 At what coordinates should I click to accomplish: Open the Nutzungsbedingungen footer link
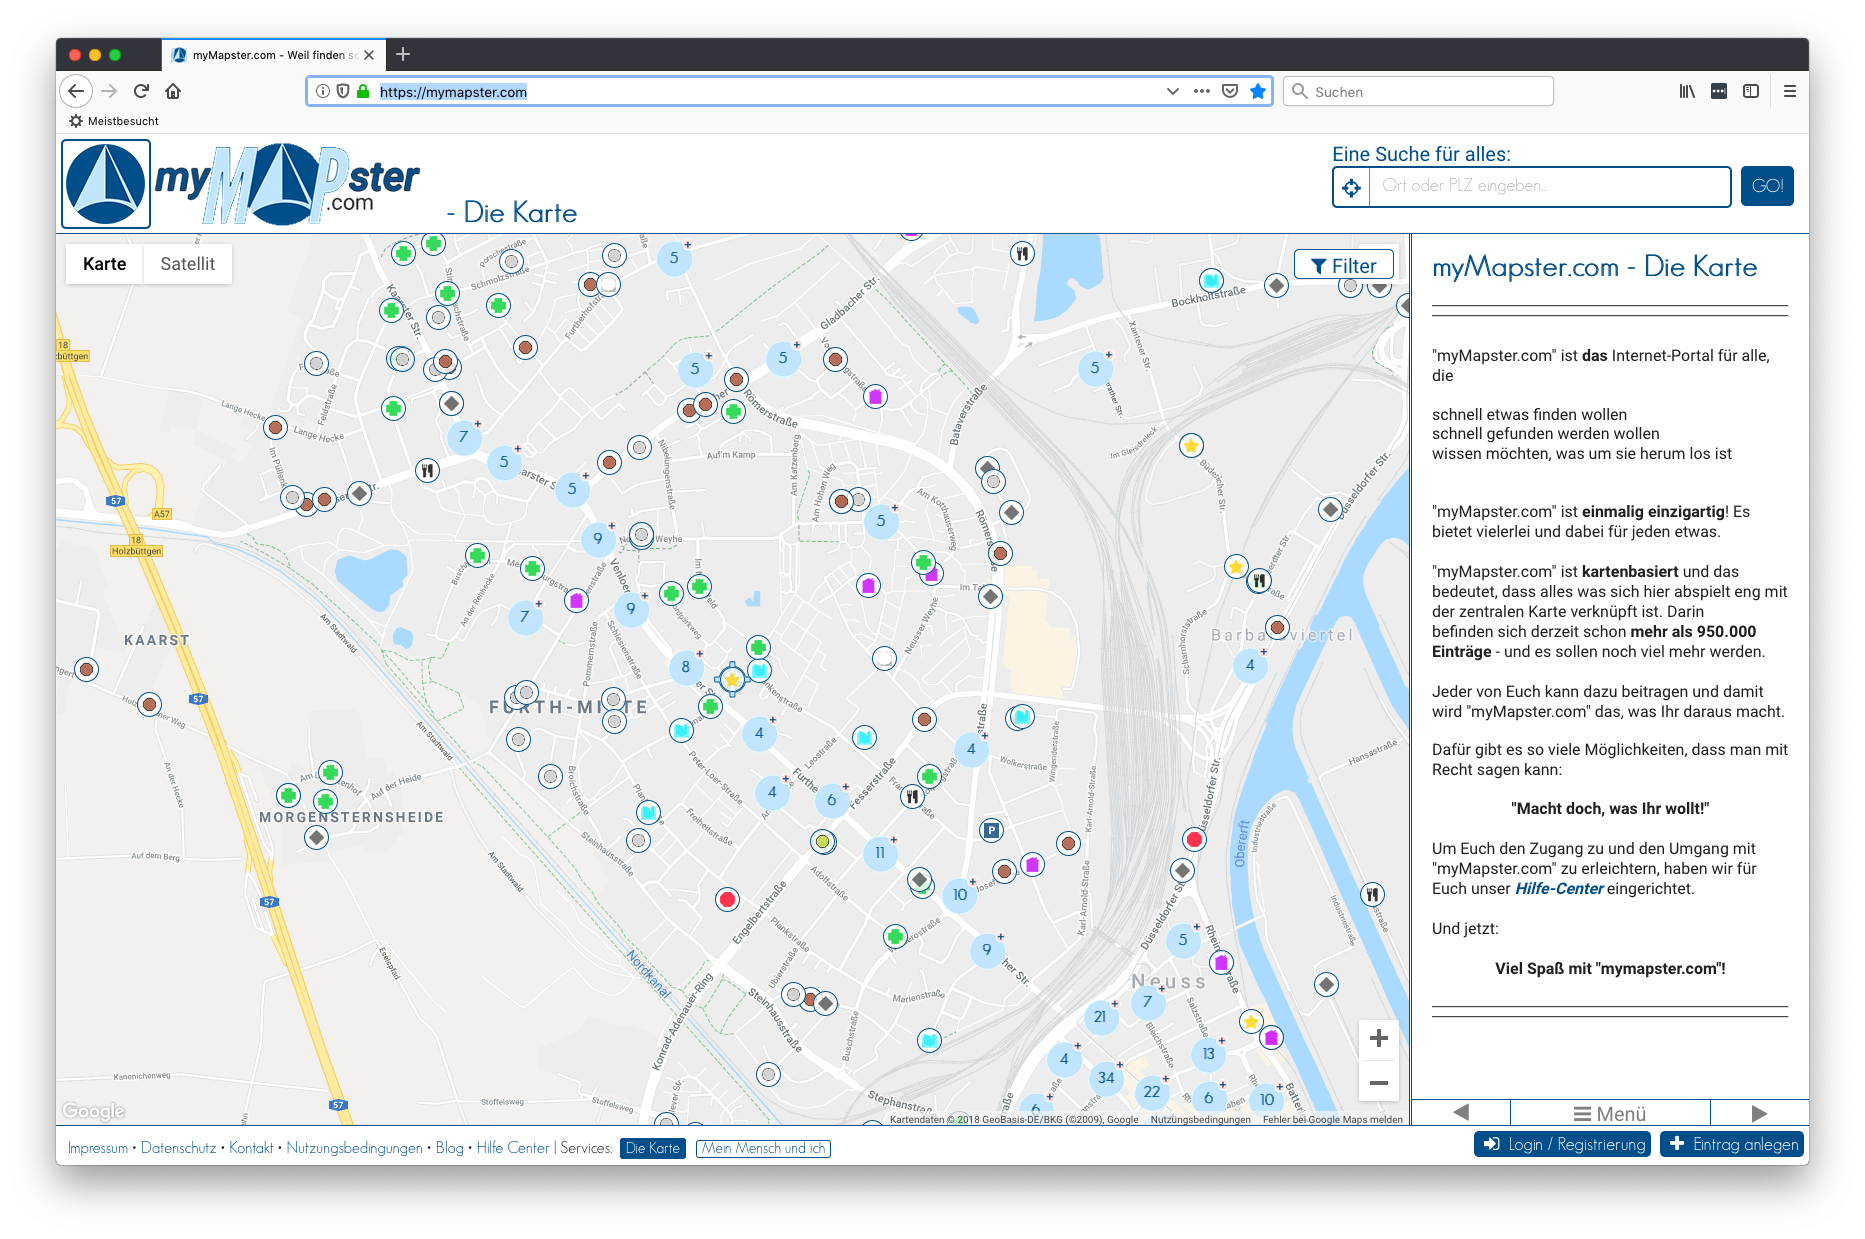(355, 1148)
